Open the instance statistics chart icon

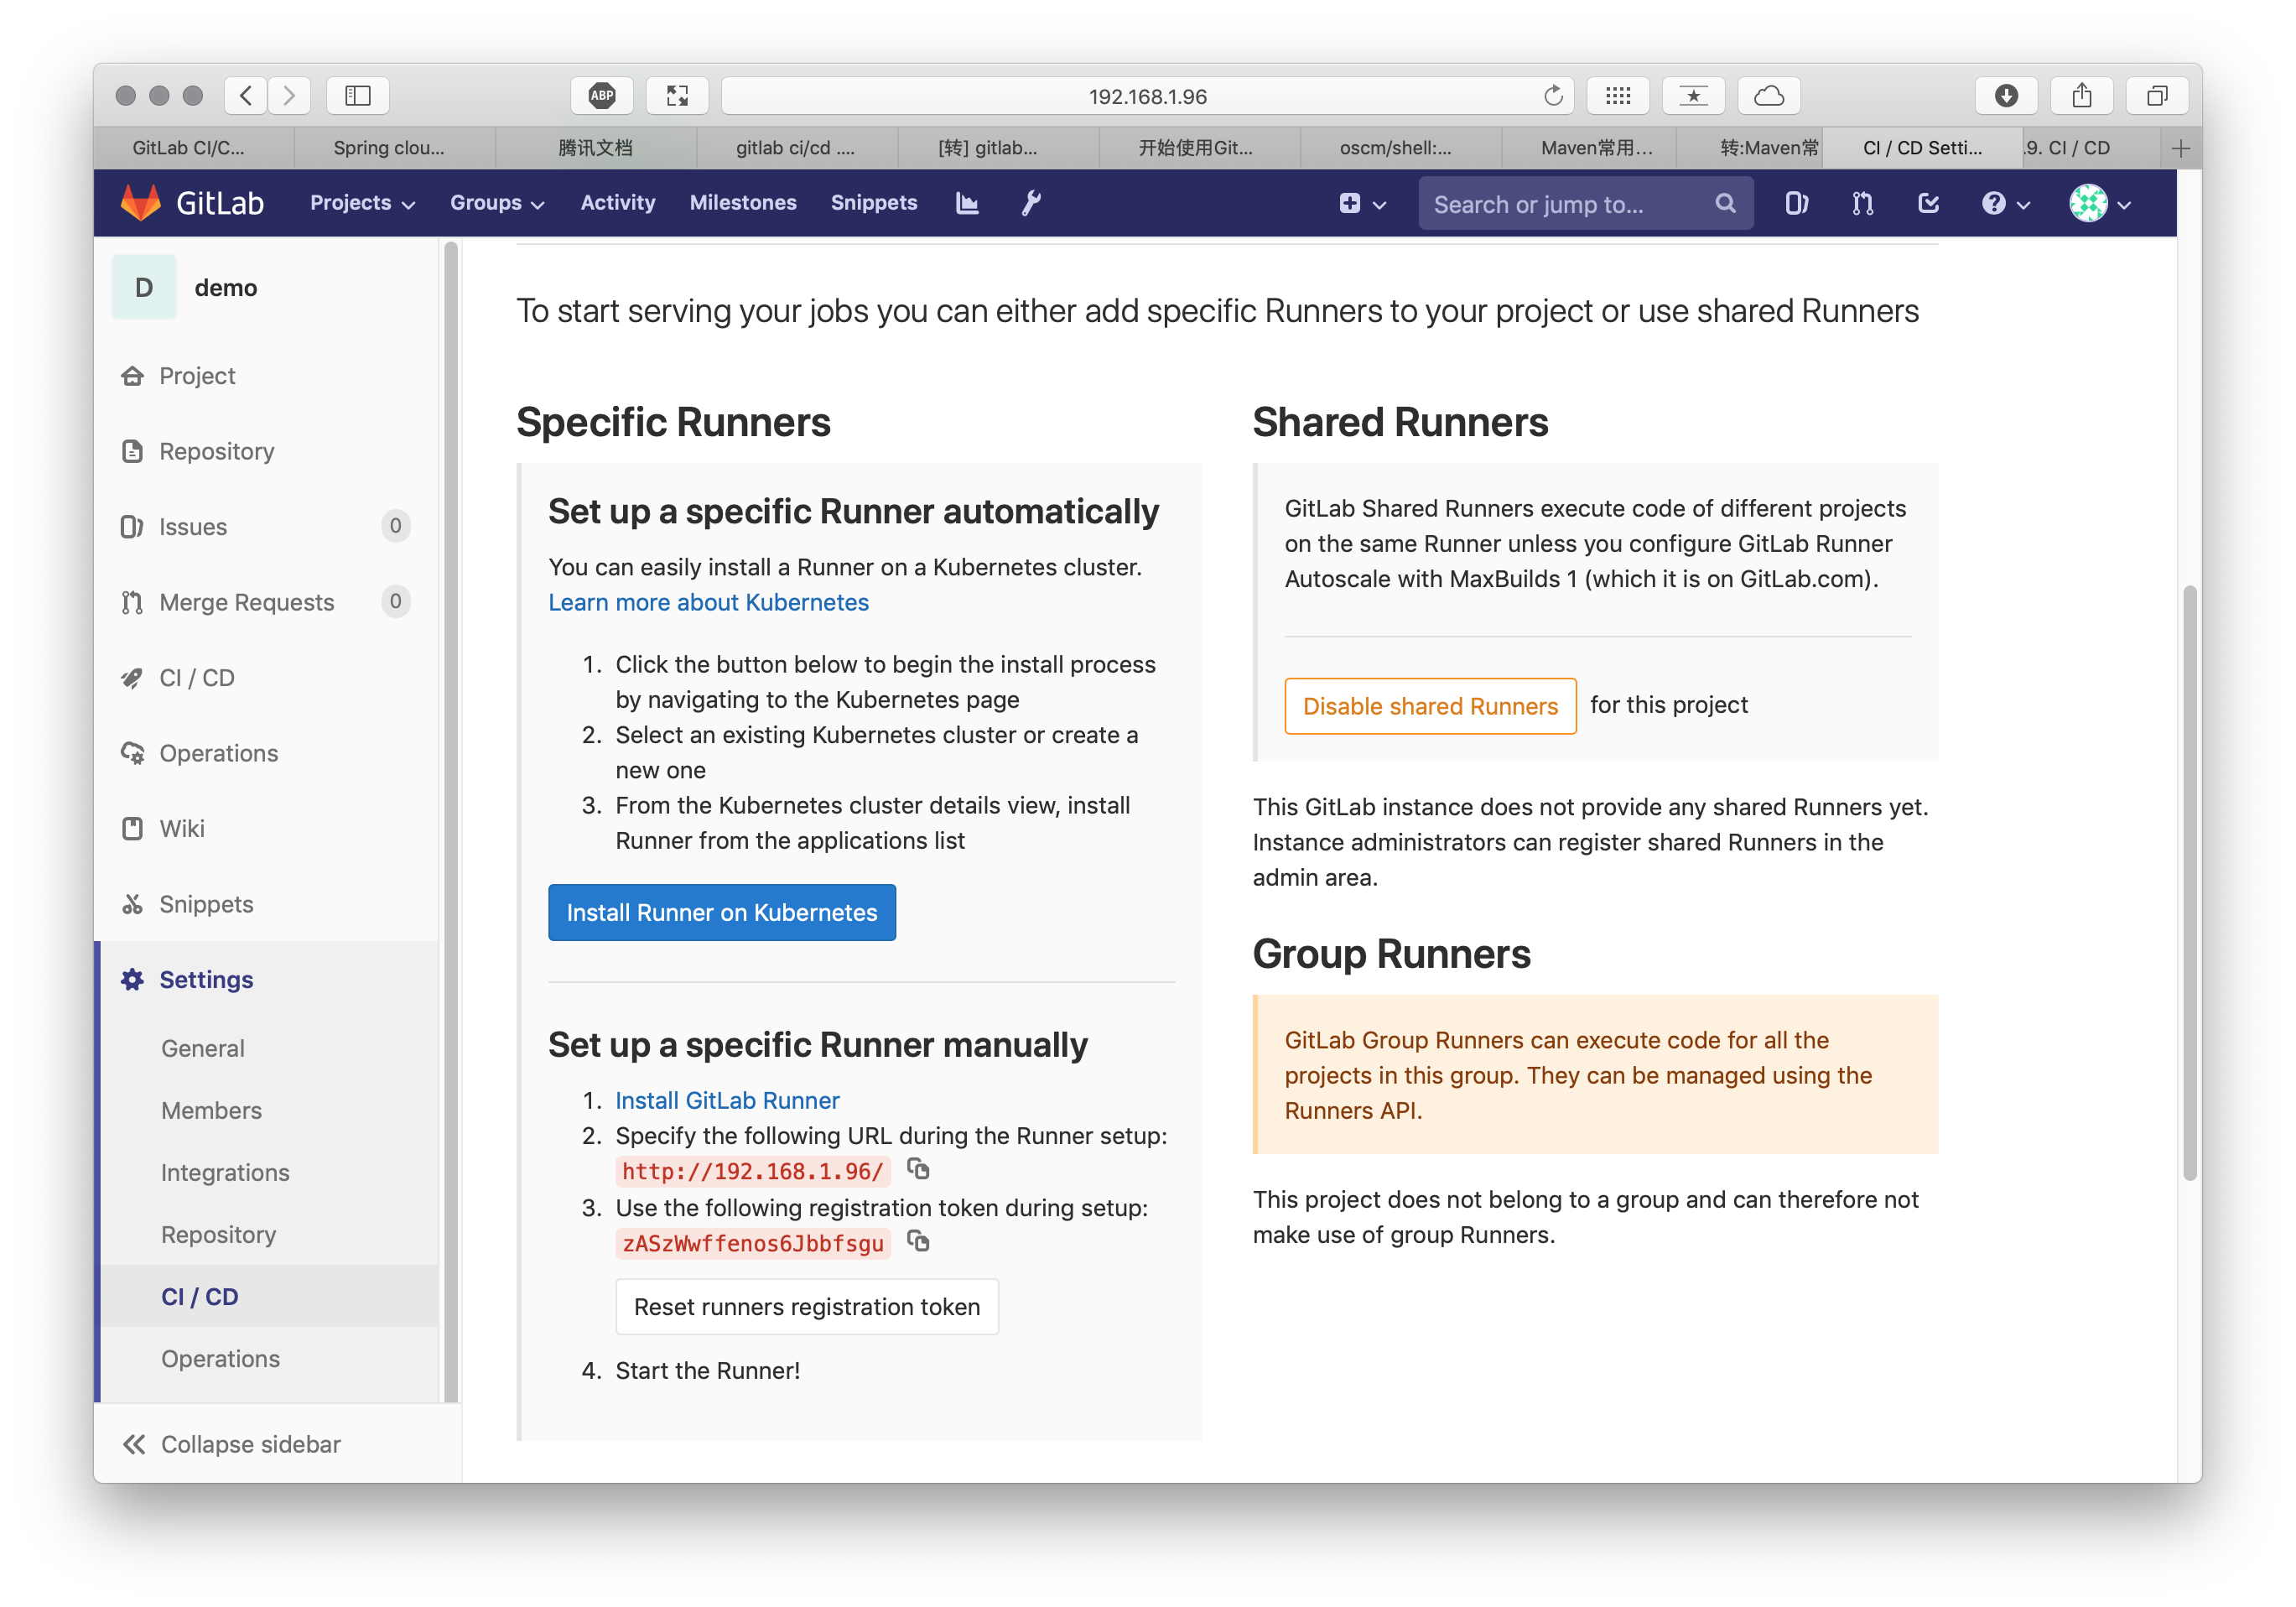(x=967, y=203)
